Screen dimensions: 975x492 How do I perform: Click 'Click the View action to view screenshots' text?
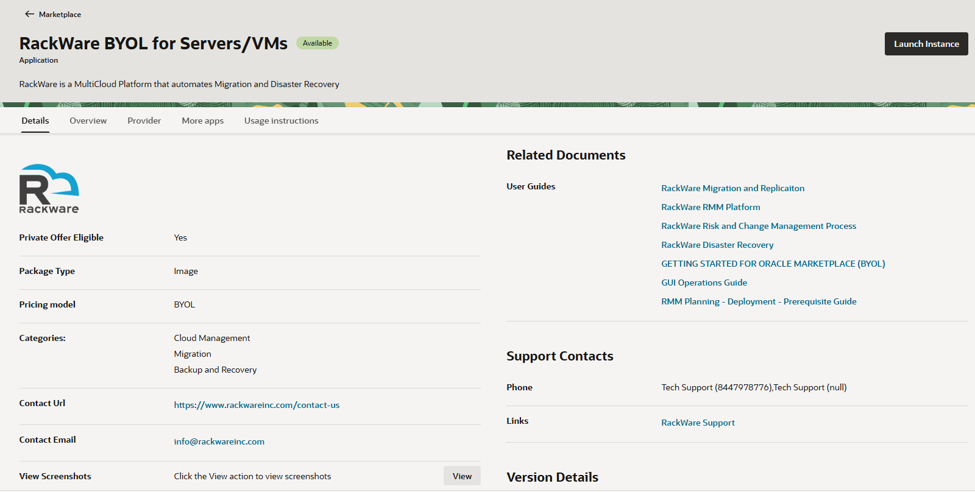click(252, 476)
